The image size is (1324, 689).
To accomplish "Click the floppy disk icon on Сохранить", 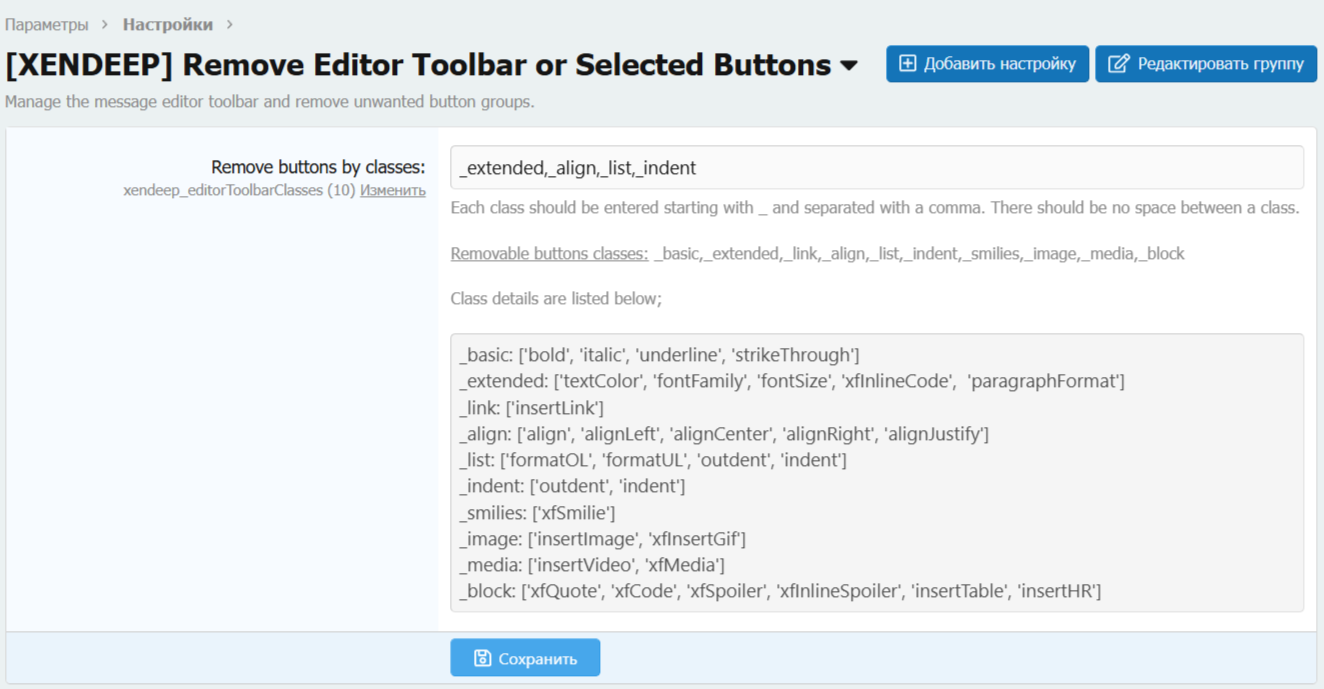I will (482, 658).
